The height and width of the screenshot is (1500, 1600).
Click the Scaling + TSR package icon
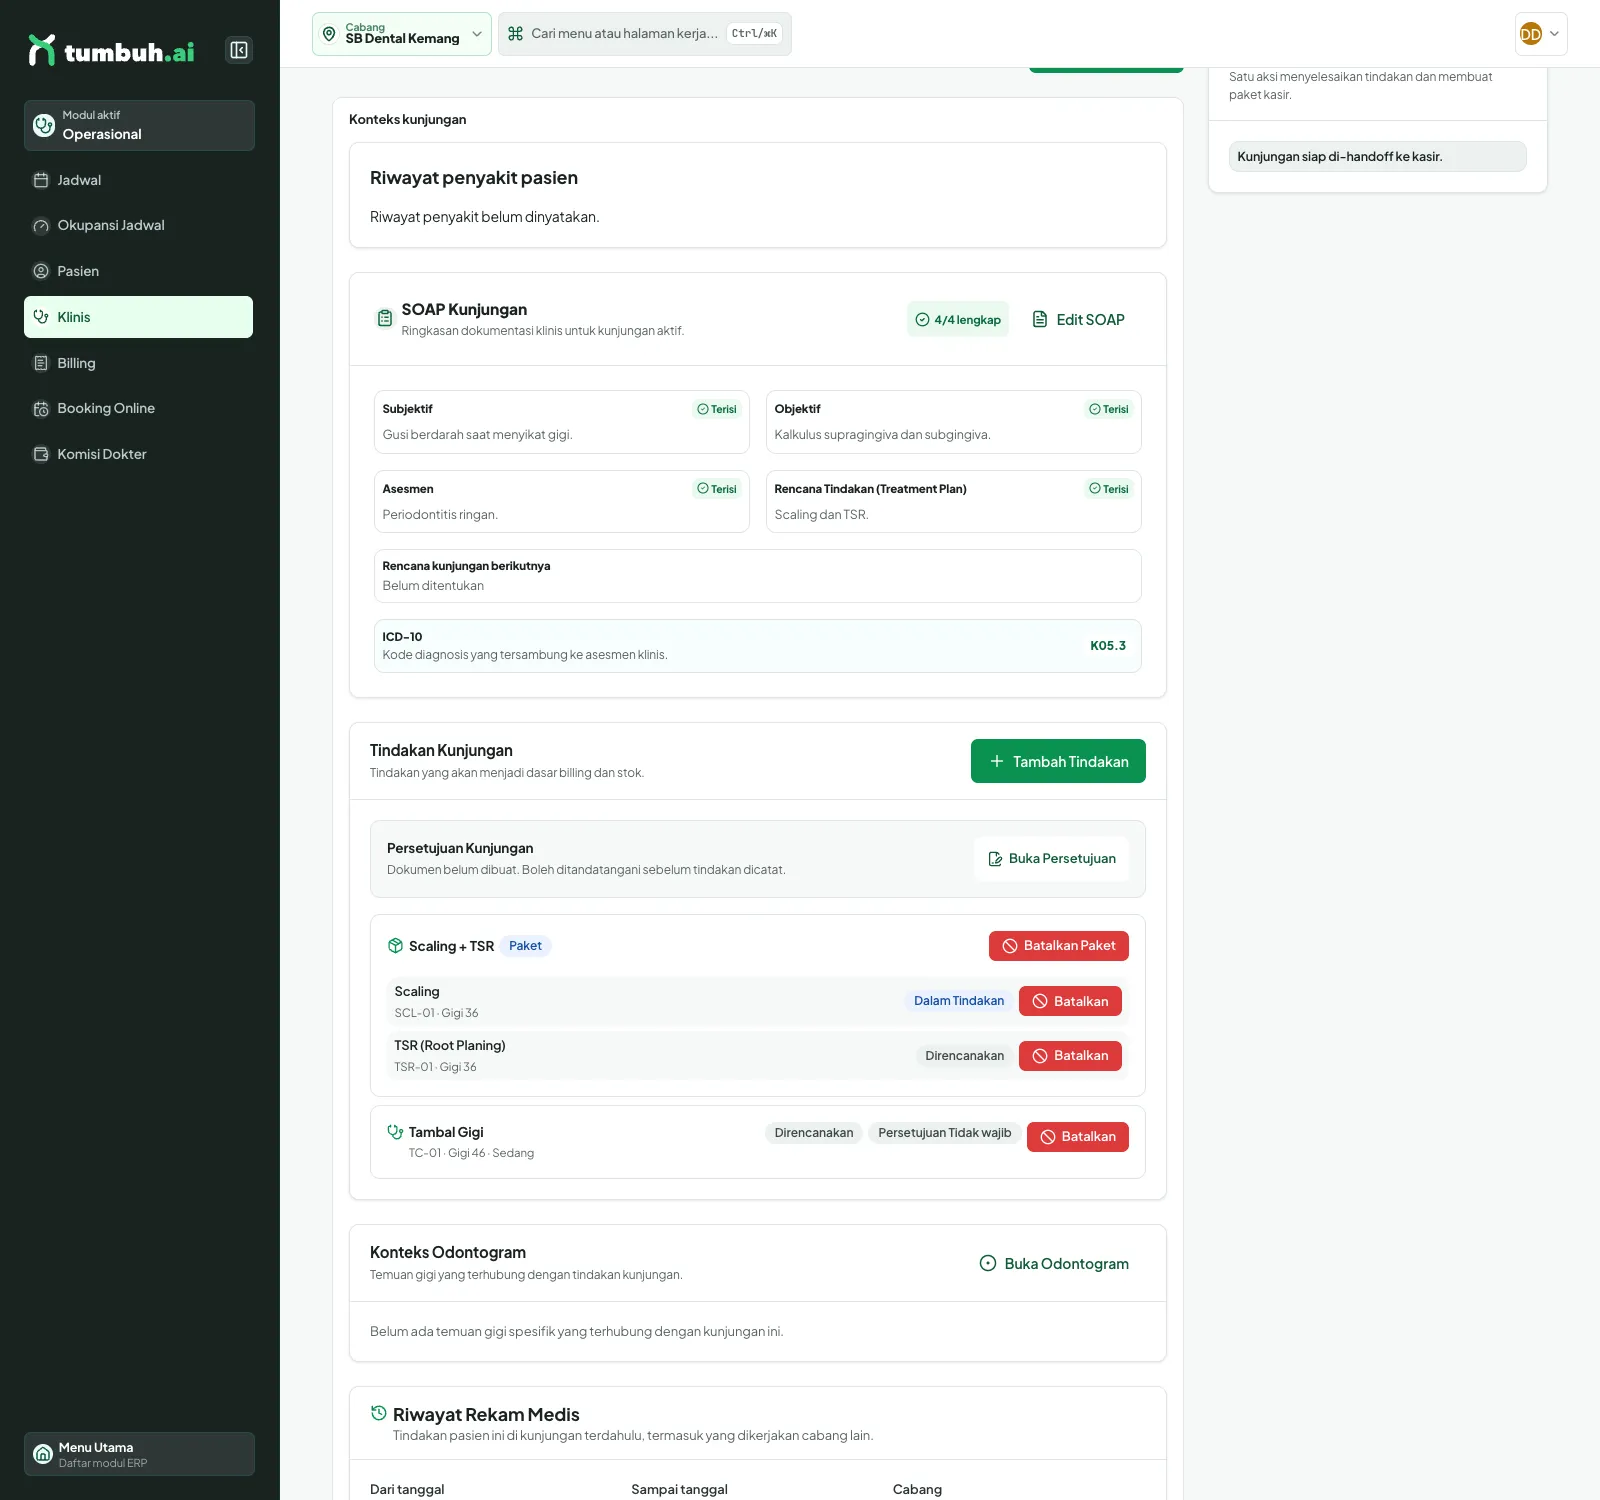point(396,946)
